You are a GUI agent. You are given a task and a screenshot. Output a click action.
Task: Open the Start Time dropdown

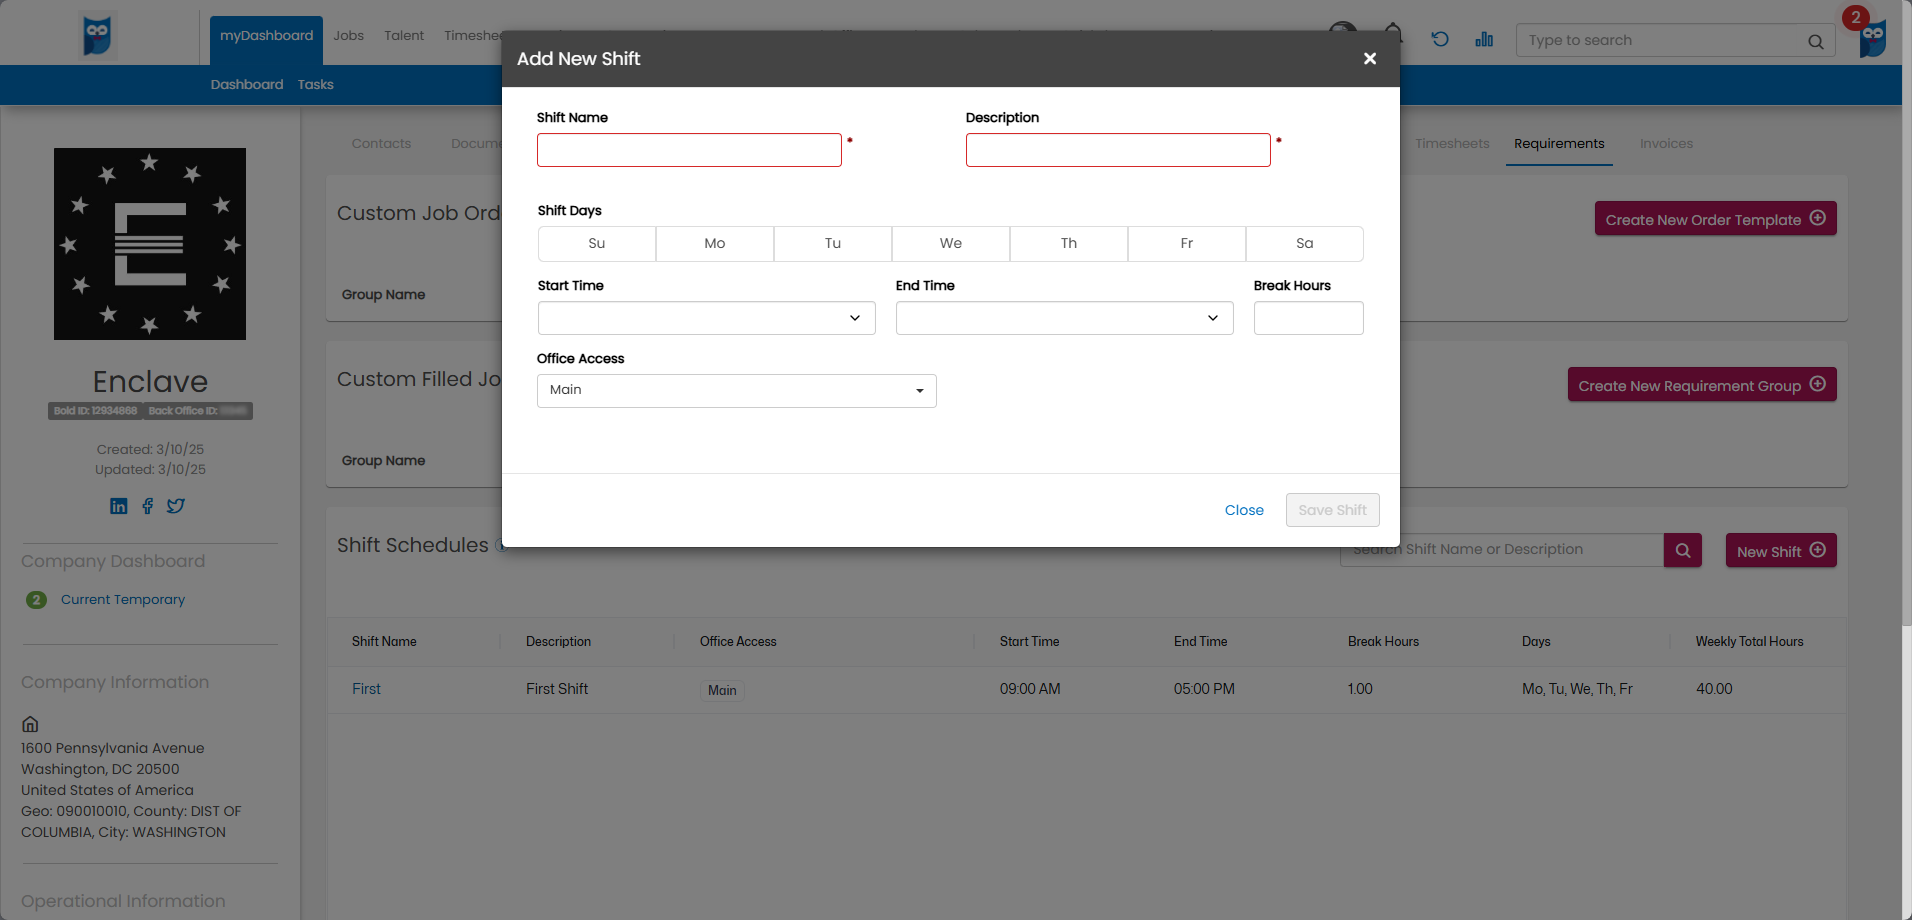[x=706, y=318]
